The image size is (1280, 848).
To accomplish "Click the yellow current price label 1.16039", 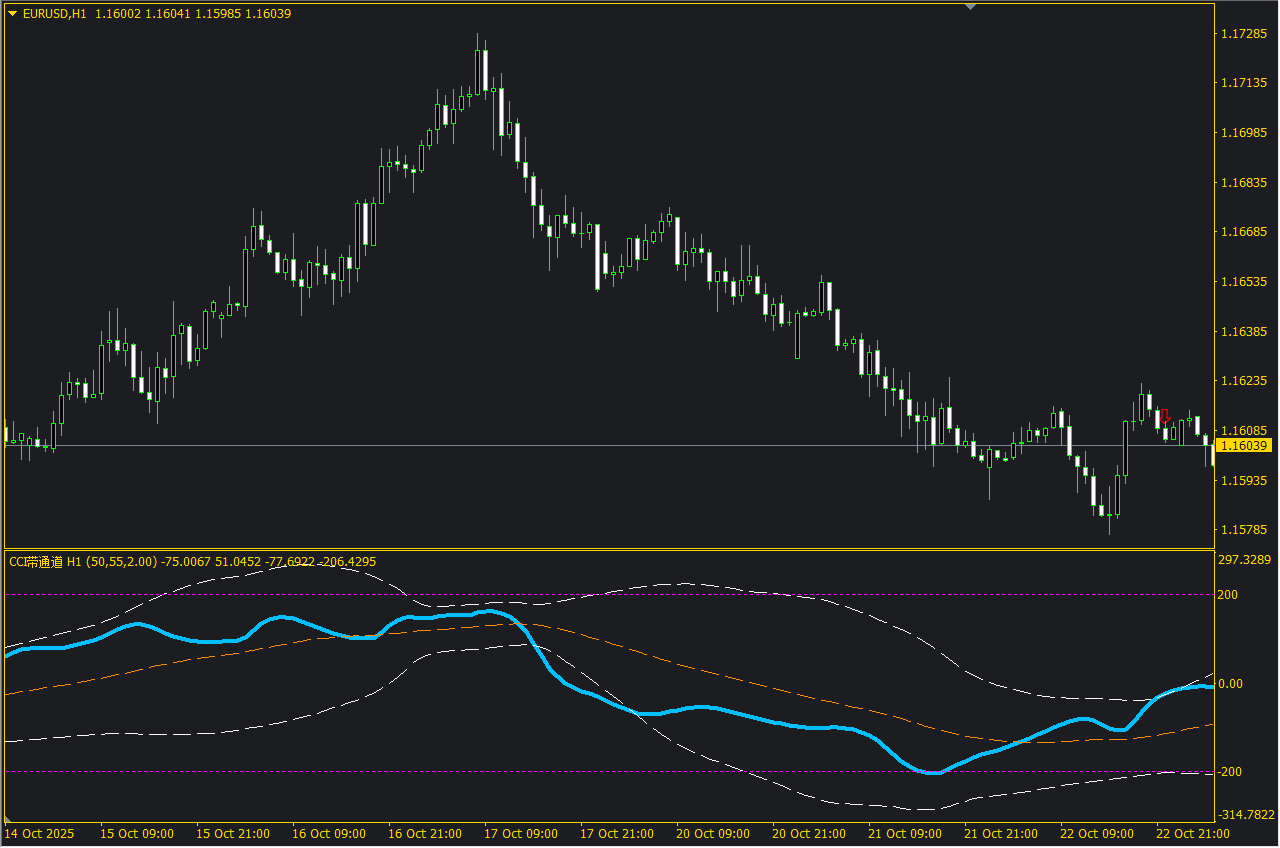I will point(1243,445).
